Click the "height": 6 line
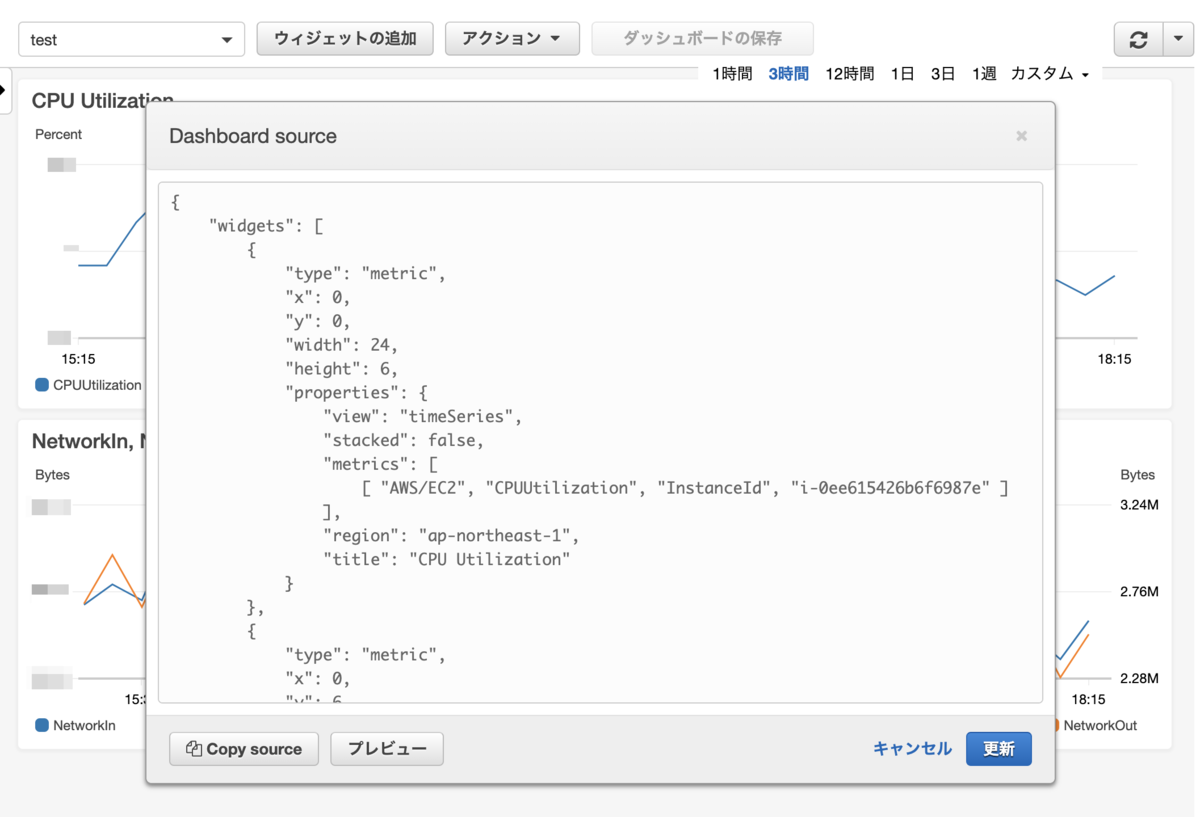This screenshot has height=817, width=1200. pos(341,369)
